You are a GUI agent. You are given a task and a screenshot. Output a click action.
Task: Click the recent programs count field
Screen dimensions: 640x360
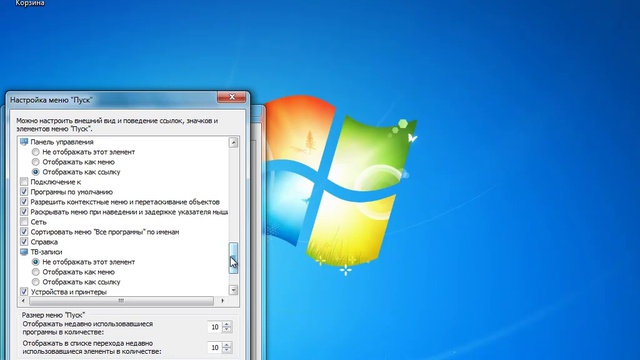pyautogui.click(x=215, y=327)
